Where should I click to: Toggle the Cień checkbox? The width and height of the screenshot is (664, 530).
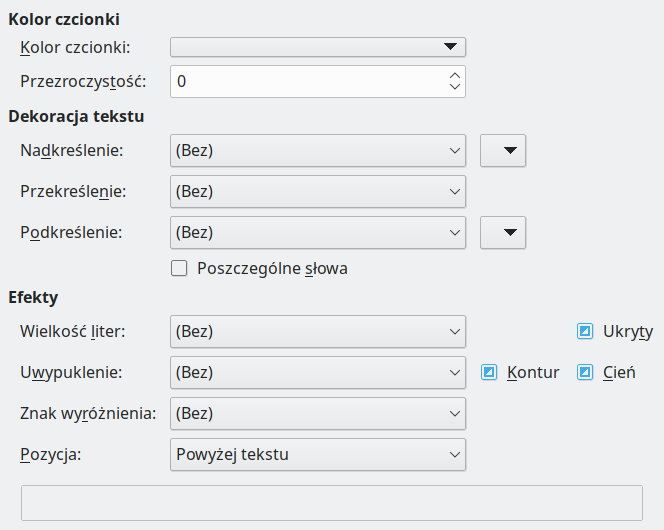pos(586,372)
